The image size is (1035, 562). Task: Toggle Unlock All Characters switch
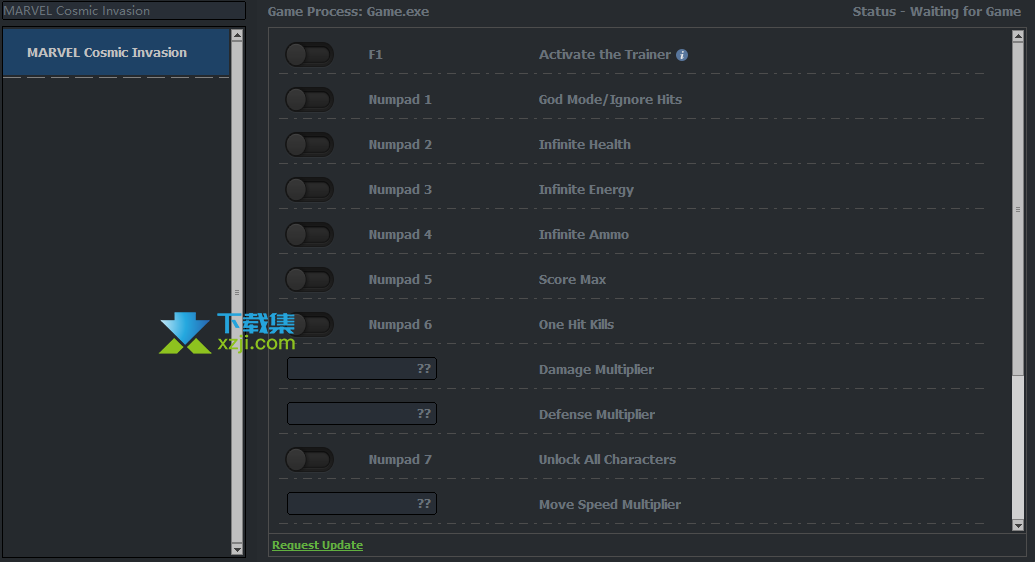point(309,460)
